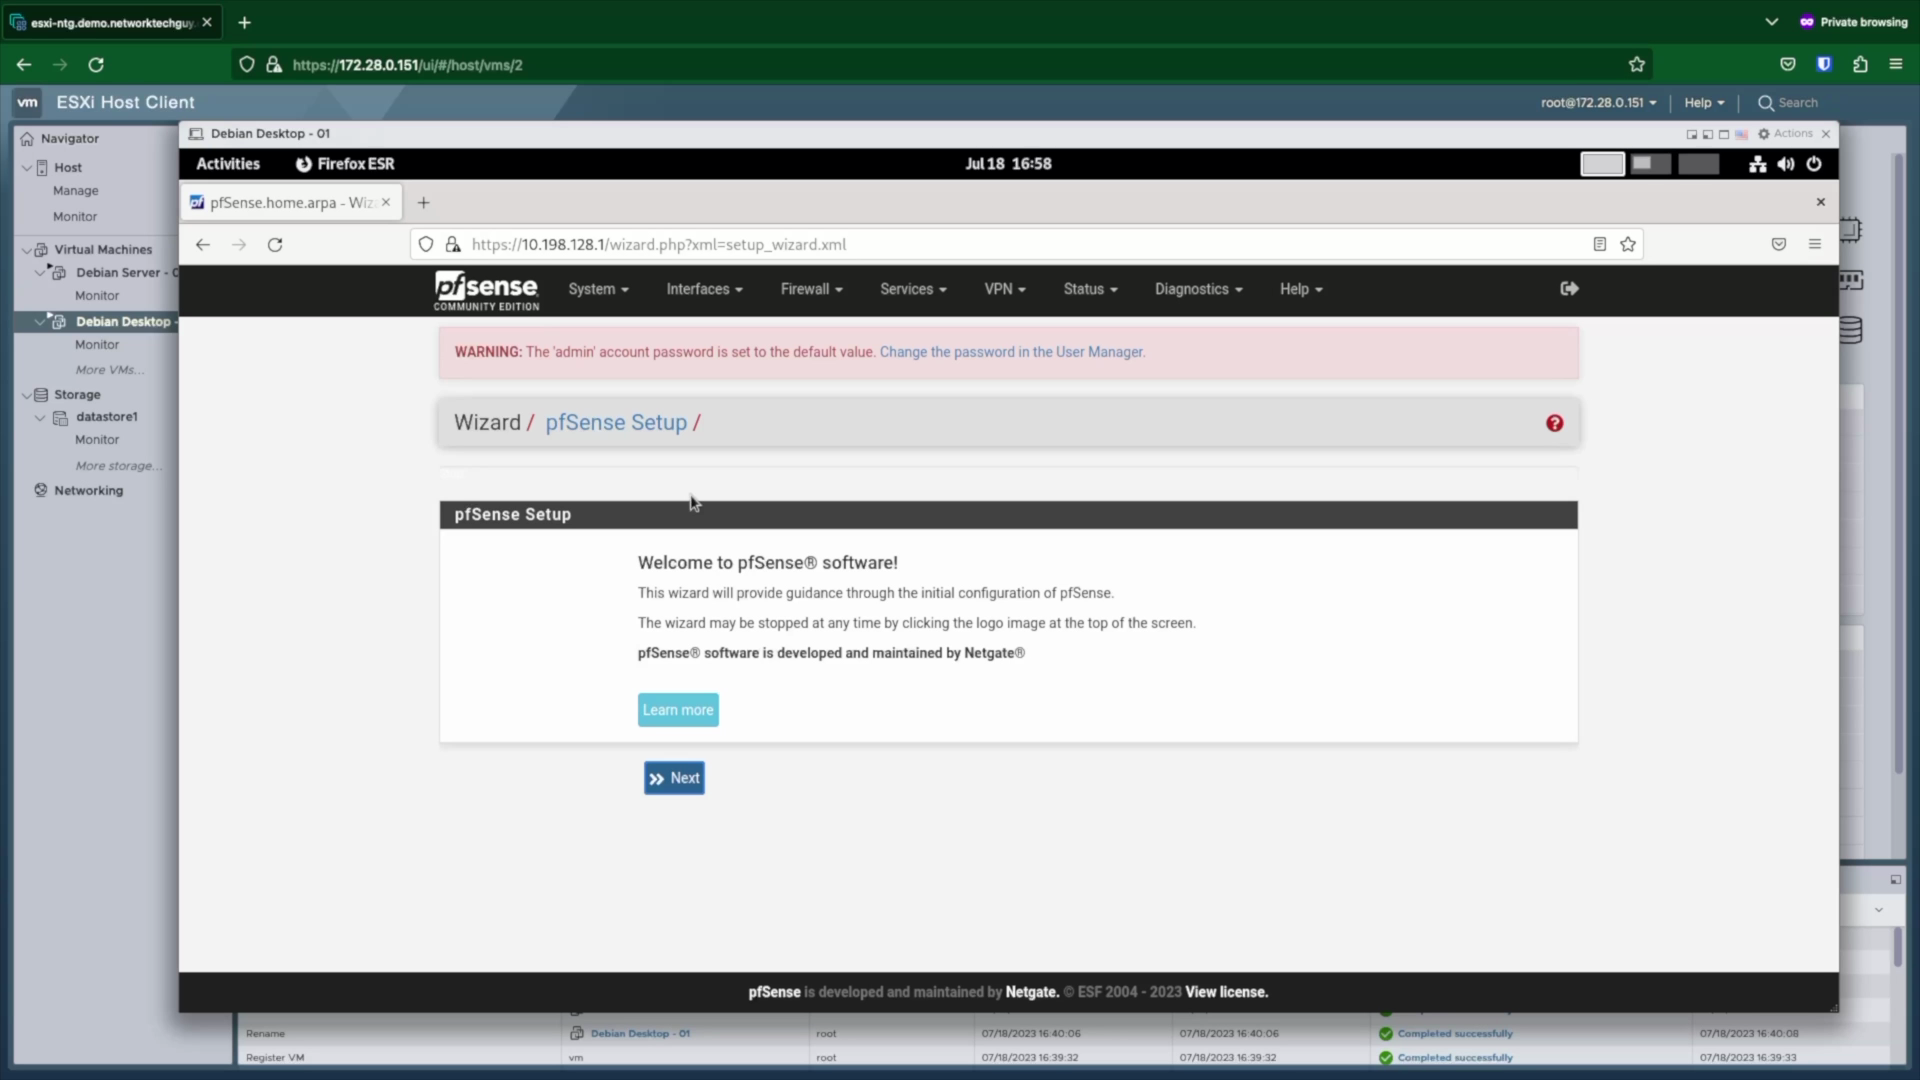Reload the pfSense page in guest Firefox
The height and width of the screenshot is (1080, 1920).
(x=275, y=244)
